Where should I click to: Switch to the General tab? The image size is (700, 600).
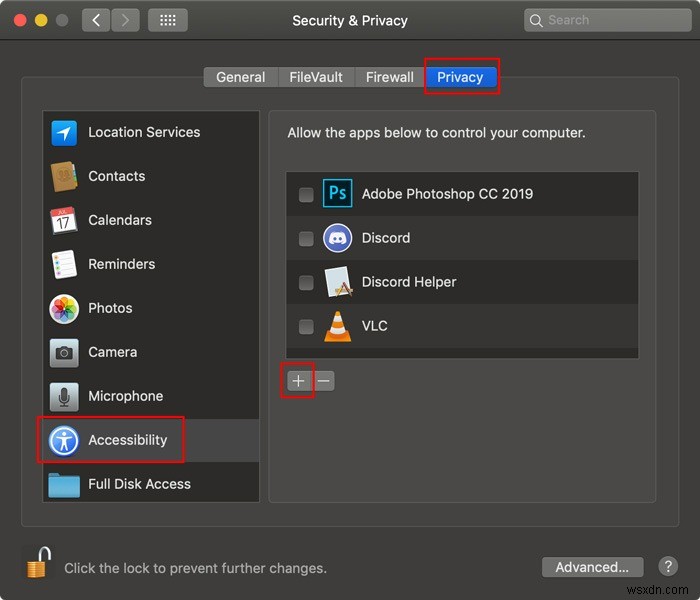(241, 77)
